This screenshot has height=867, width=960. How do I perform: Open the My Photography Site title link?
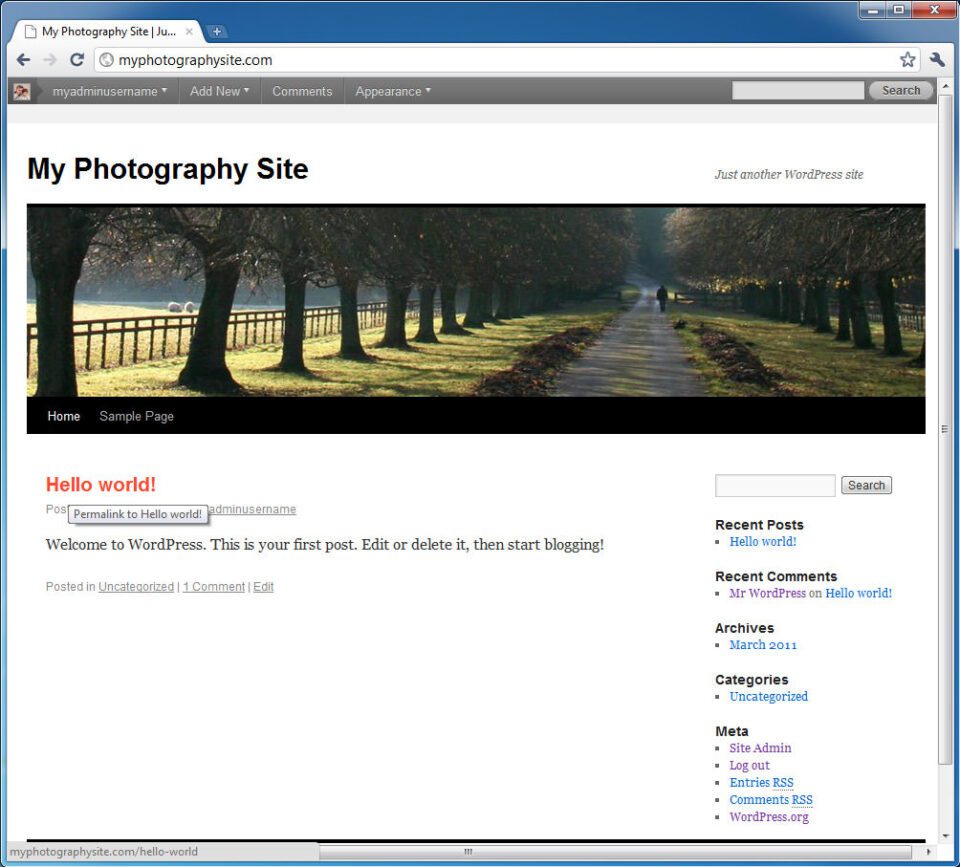(x=168, y=168)
